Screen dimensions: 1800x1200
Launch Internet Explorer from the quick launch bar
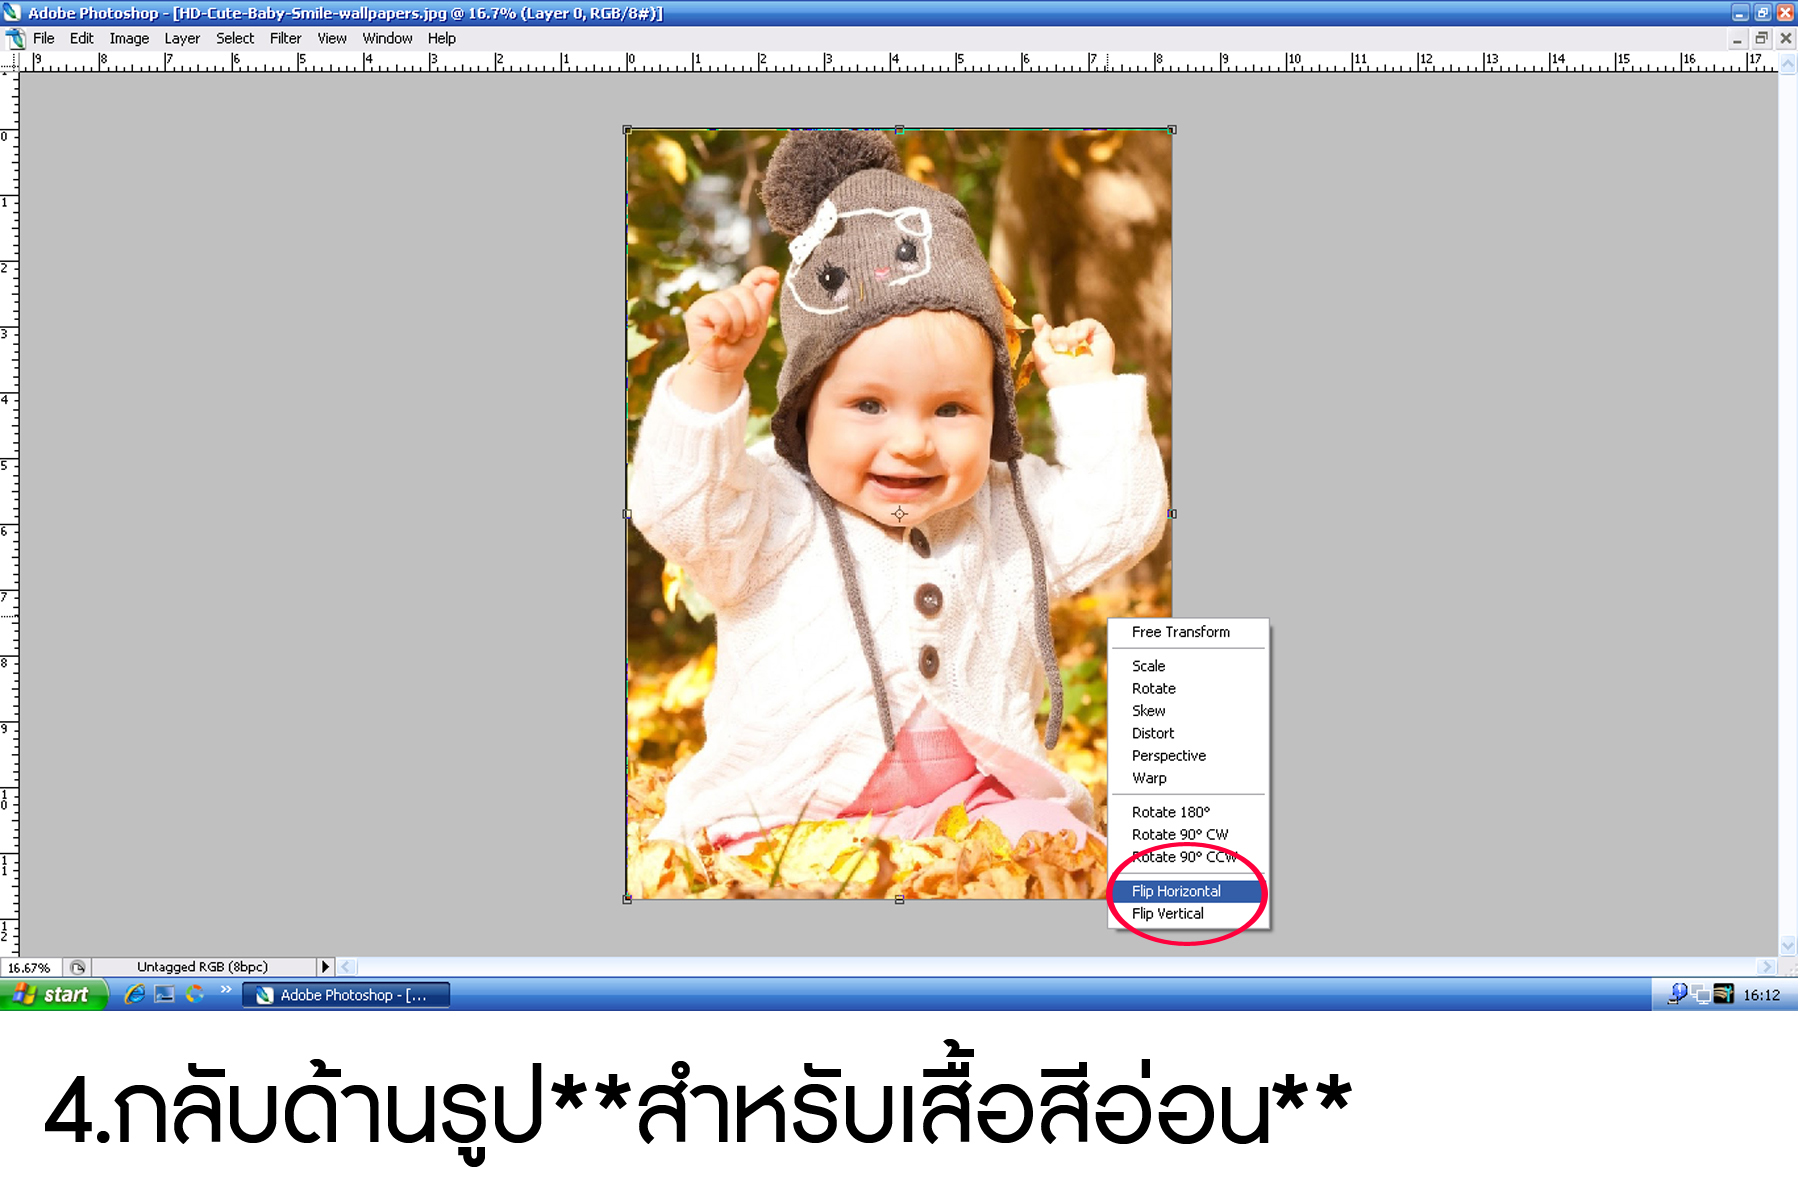coord(133,994)
